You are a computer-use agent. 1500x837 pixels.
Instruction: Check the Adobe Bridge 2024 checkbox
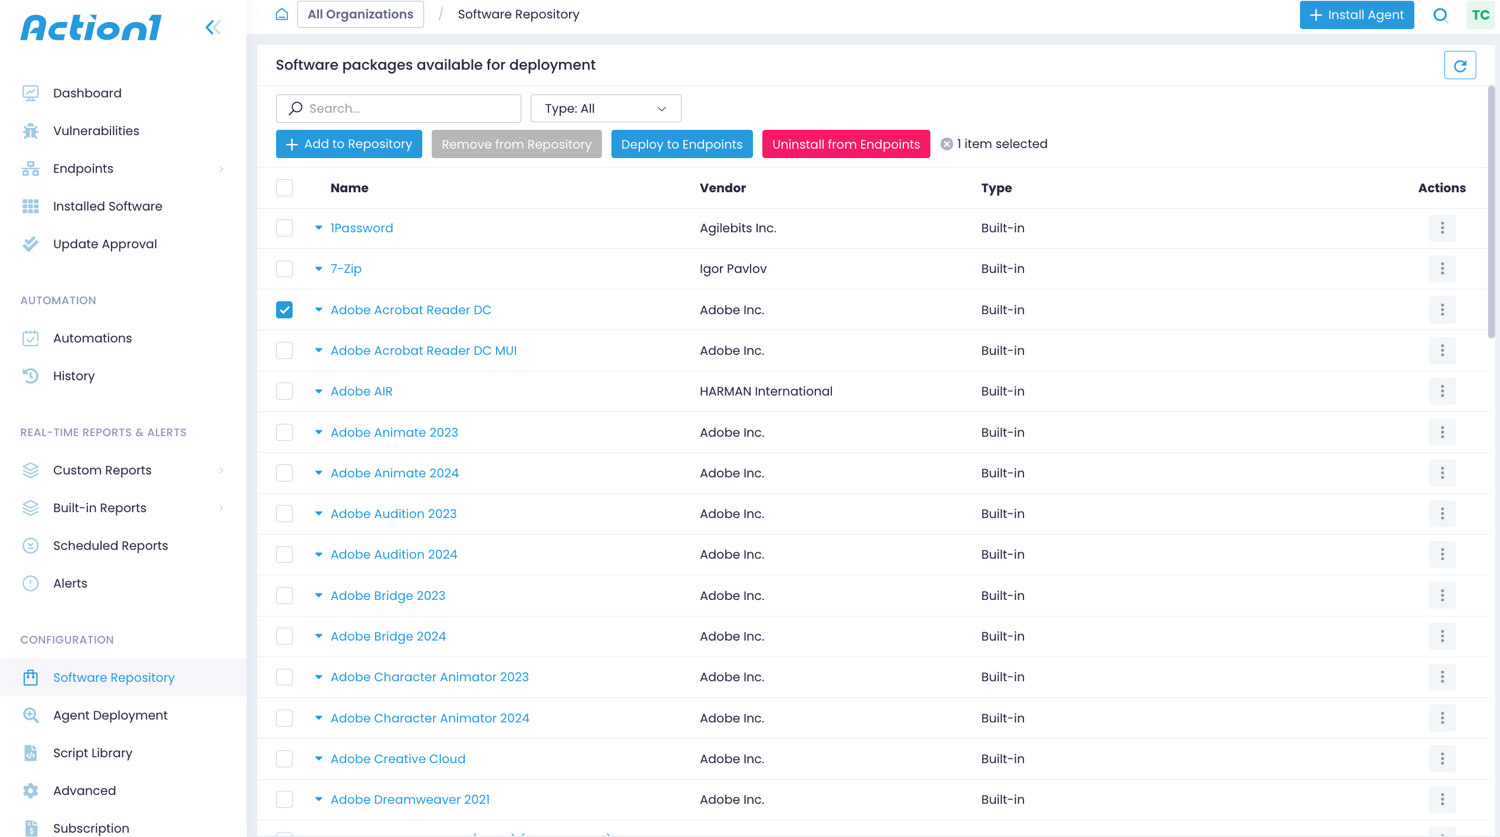point(285,636)
